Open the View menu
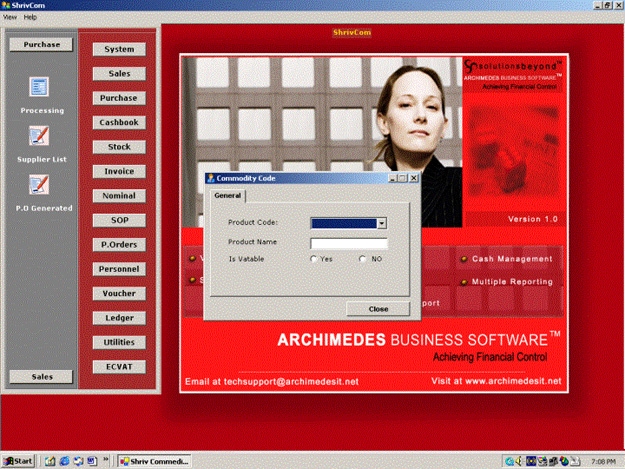This screenshot has width=625, height=469. (x=10, y=17)
